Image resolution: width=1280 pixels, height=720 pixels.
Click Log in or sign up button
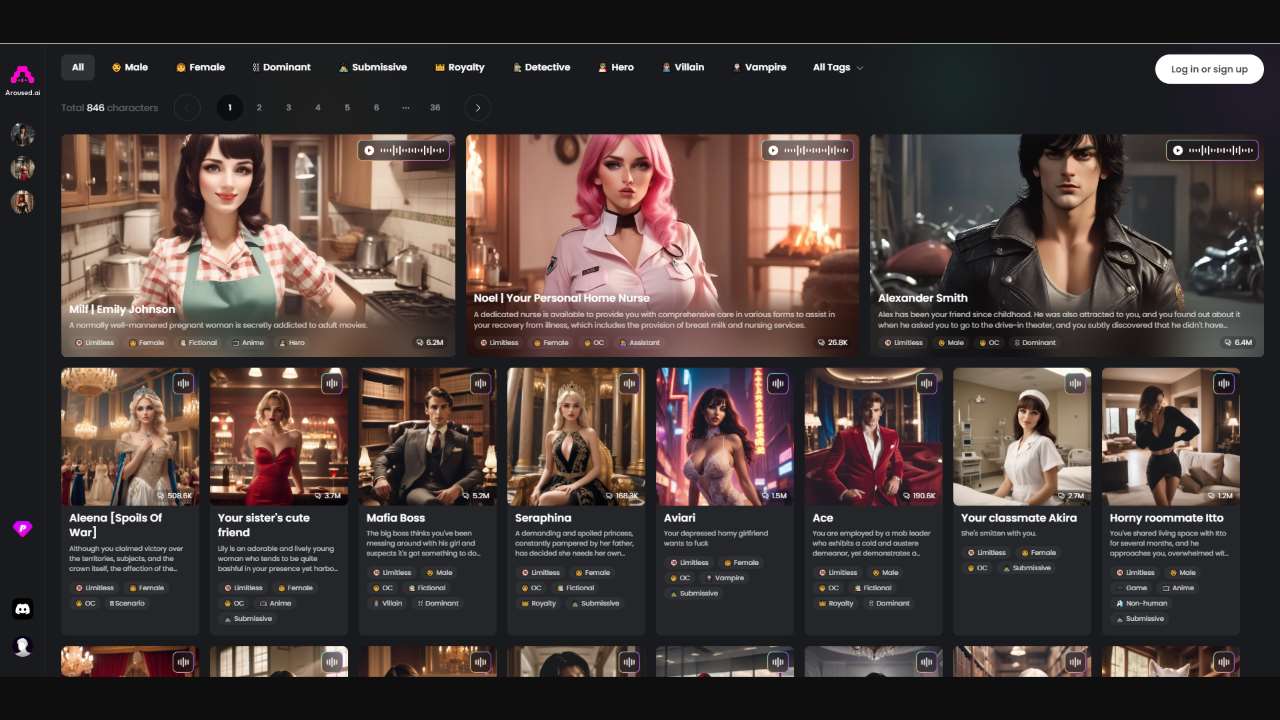click(x=1209, y=69)
